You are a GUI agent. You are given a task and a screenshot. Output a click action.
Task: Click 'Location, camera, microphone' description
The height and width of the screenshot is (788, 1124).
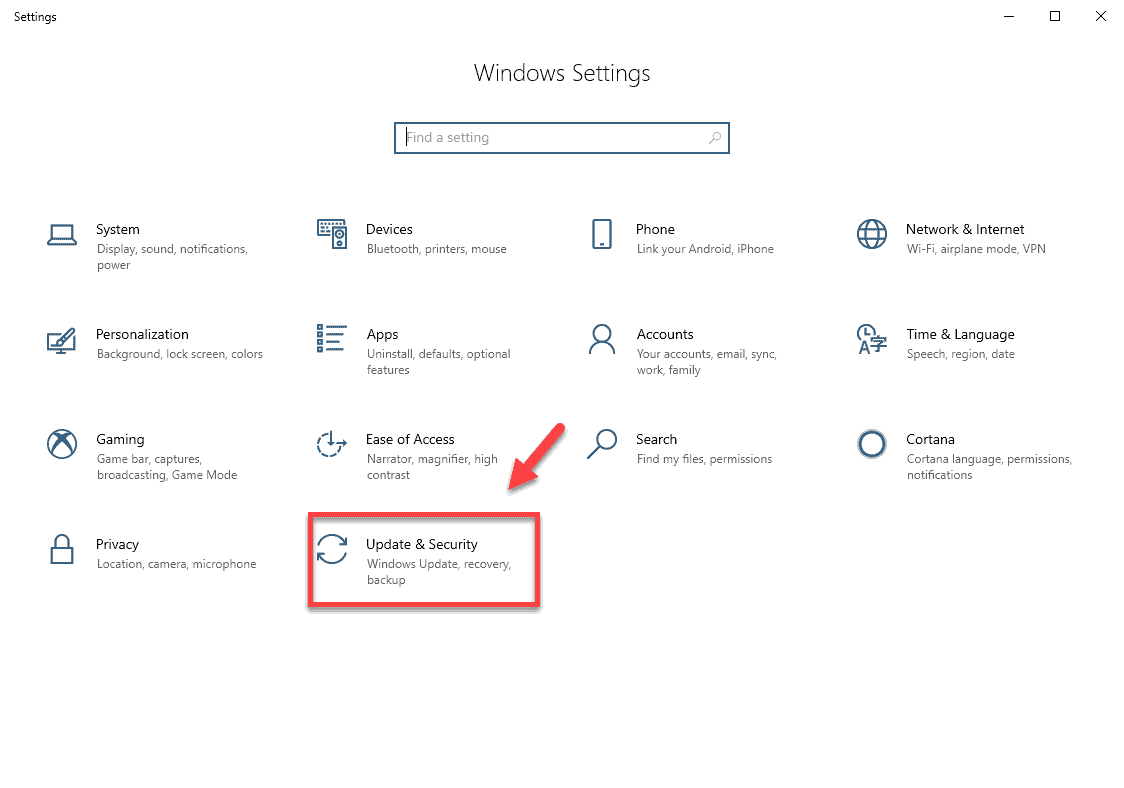[176, 564]
